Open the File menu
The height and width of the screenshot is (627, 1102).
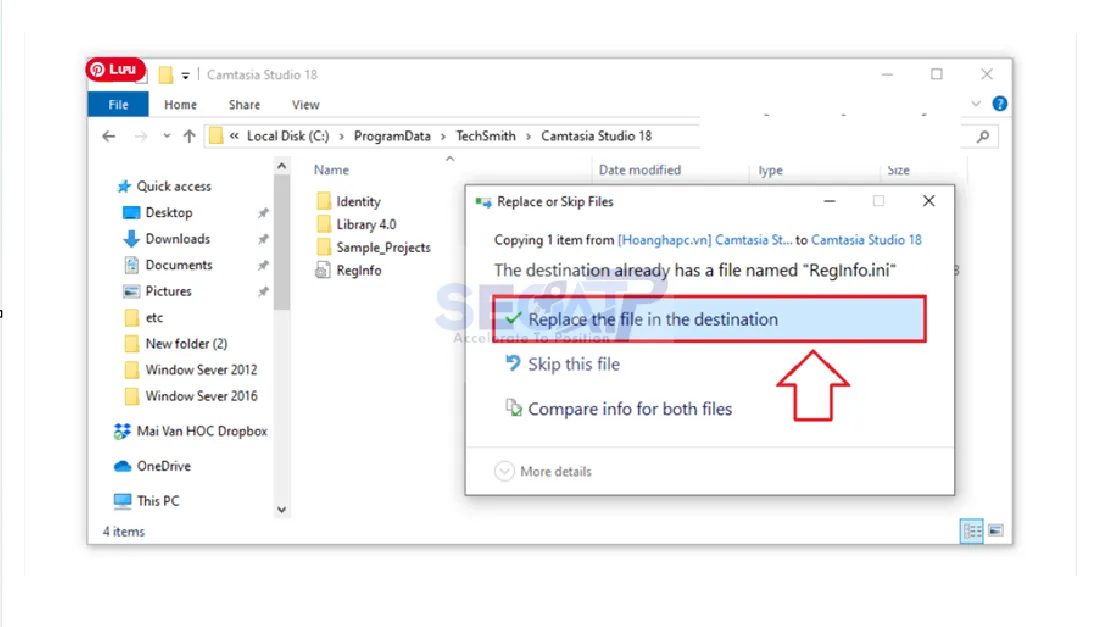coord(117,104)
